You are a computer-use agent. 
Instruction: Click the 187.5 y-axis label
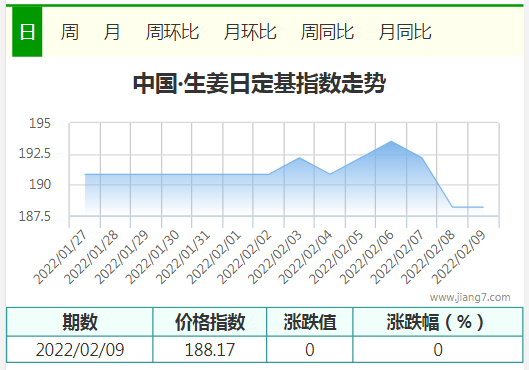34,216
